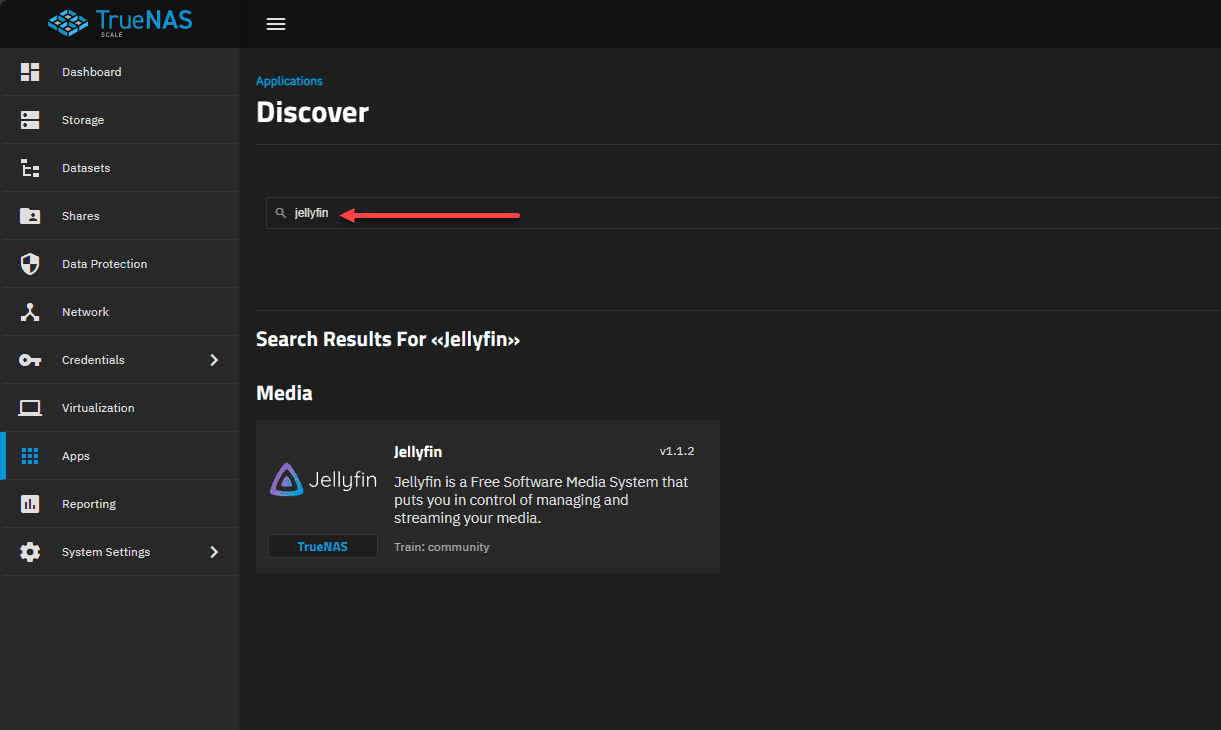Viewport: 1221px width, 730px height.
Task: Click the Jellyfin logo thumbnail
Action: (x=323, y=480)
